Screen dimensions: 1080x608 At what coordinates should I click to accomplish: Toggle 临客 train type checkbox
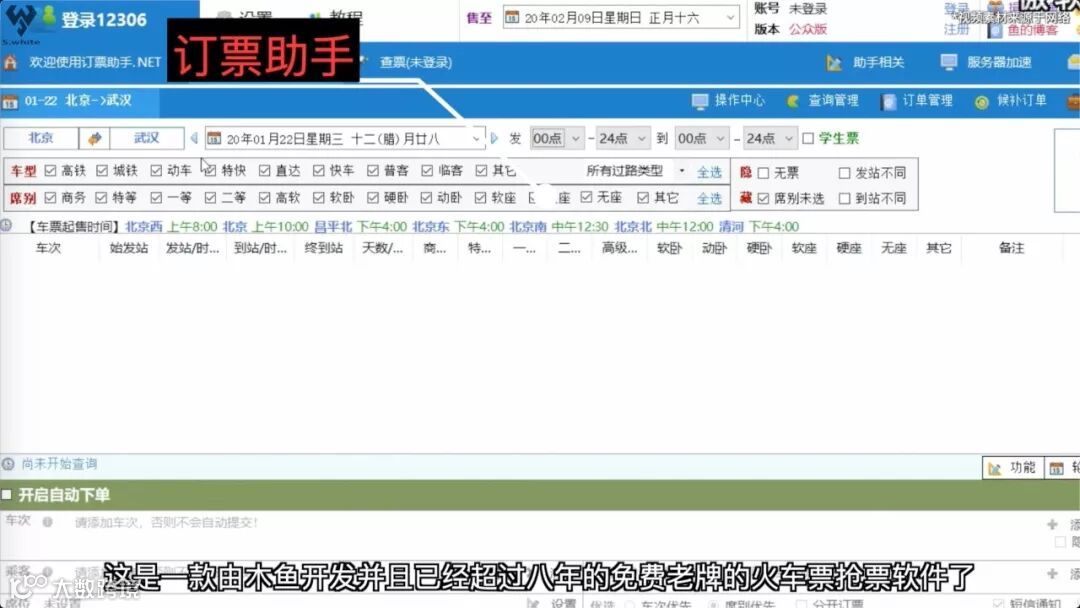point(427,170)
